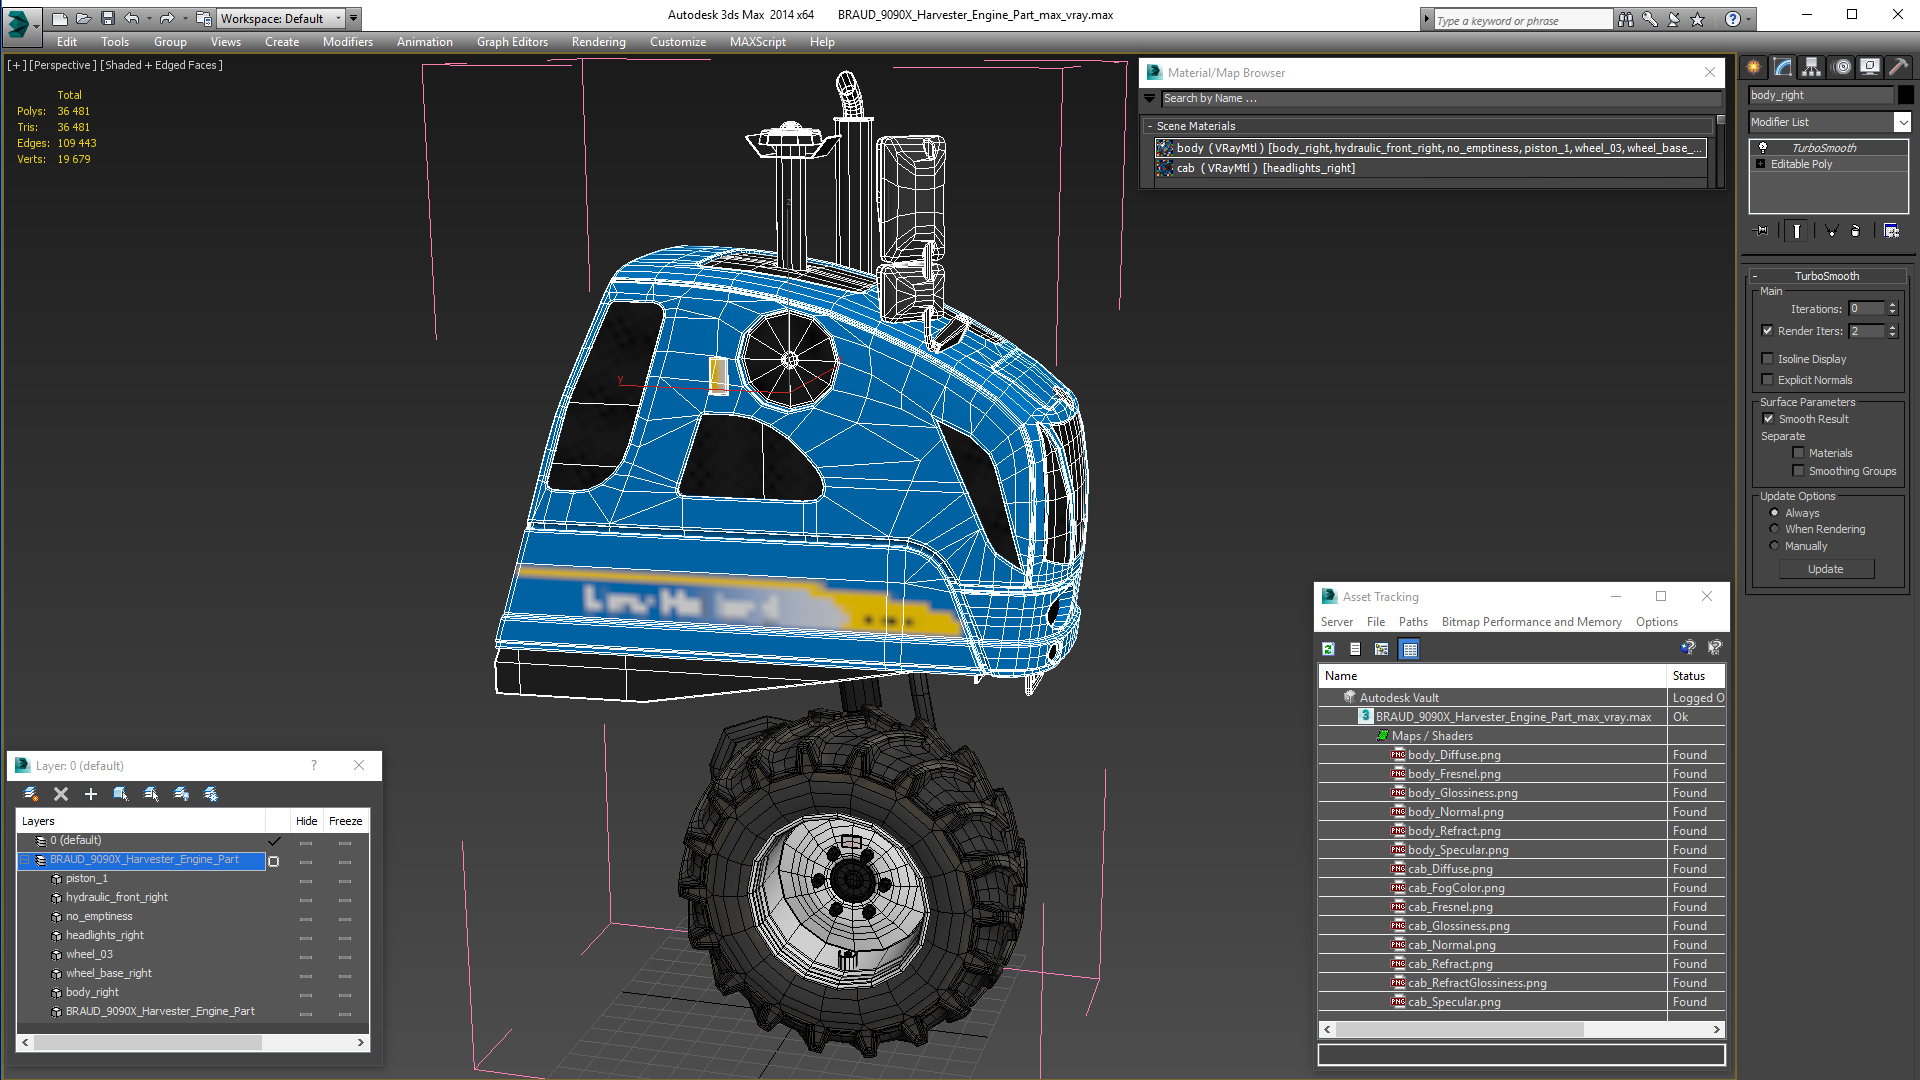Click the Status column header
Screen dimensions: 1920x1080
[x=1696, y=676]
